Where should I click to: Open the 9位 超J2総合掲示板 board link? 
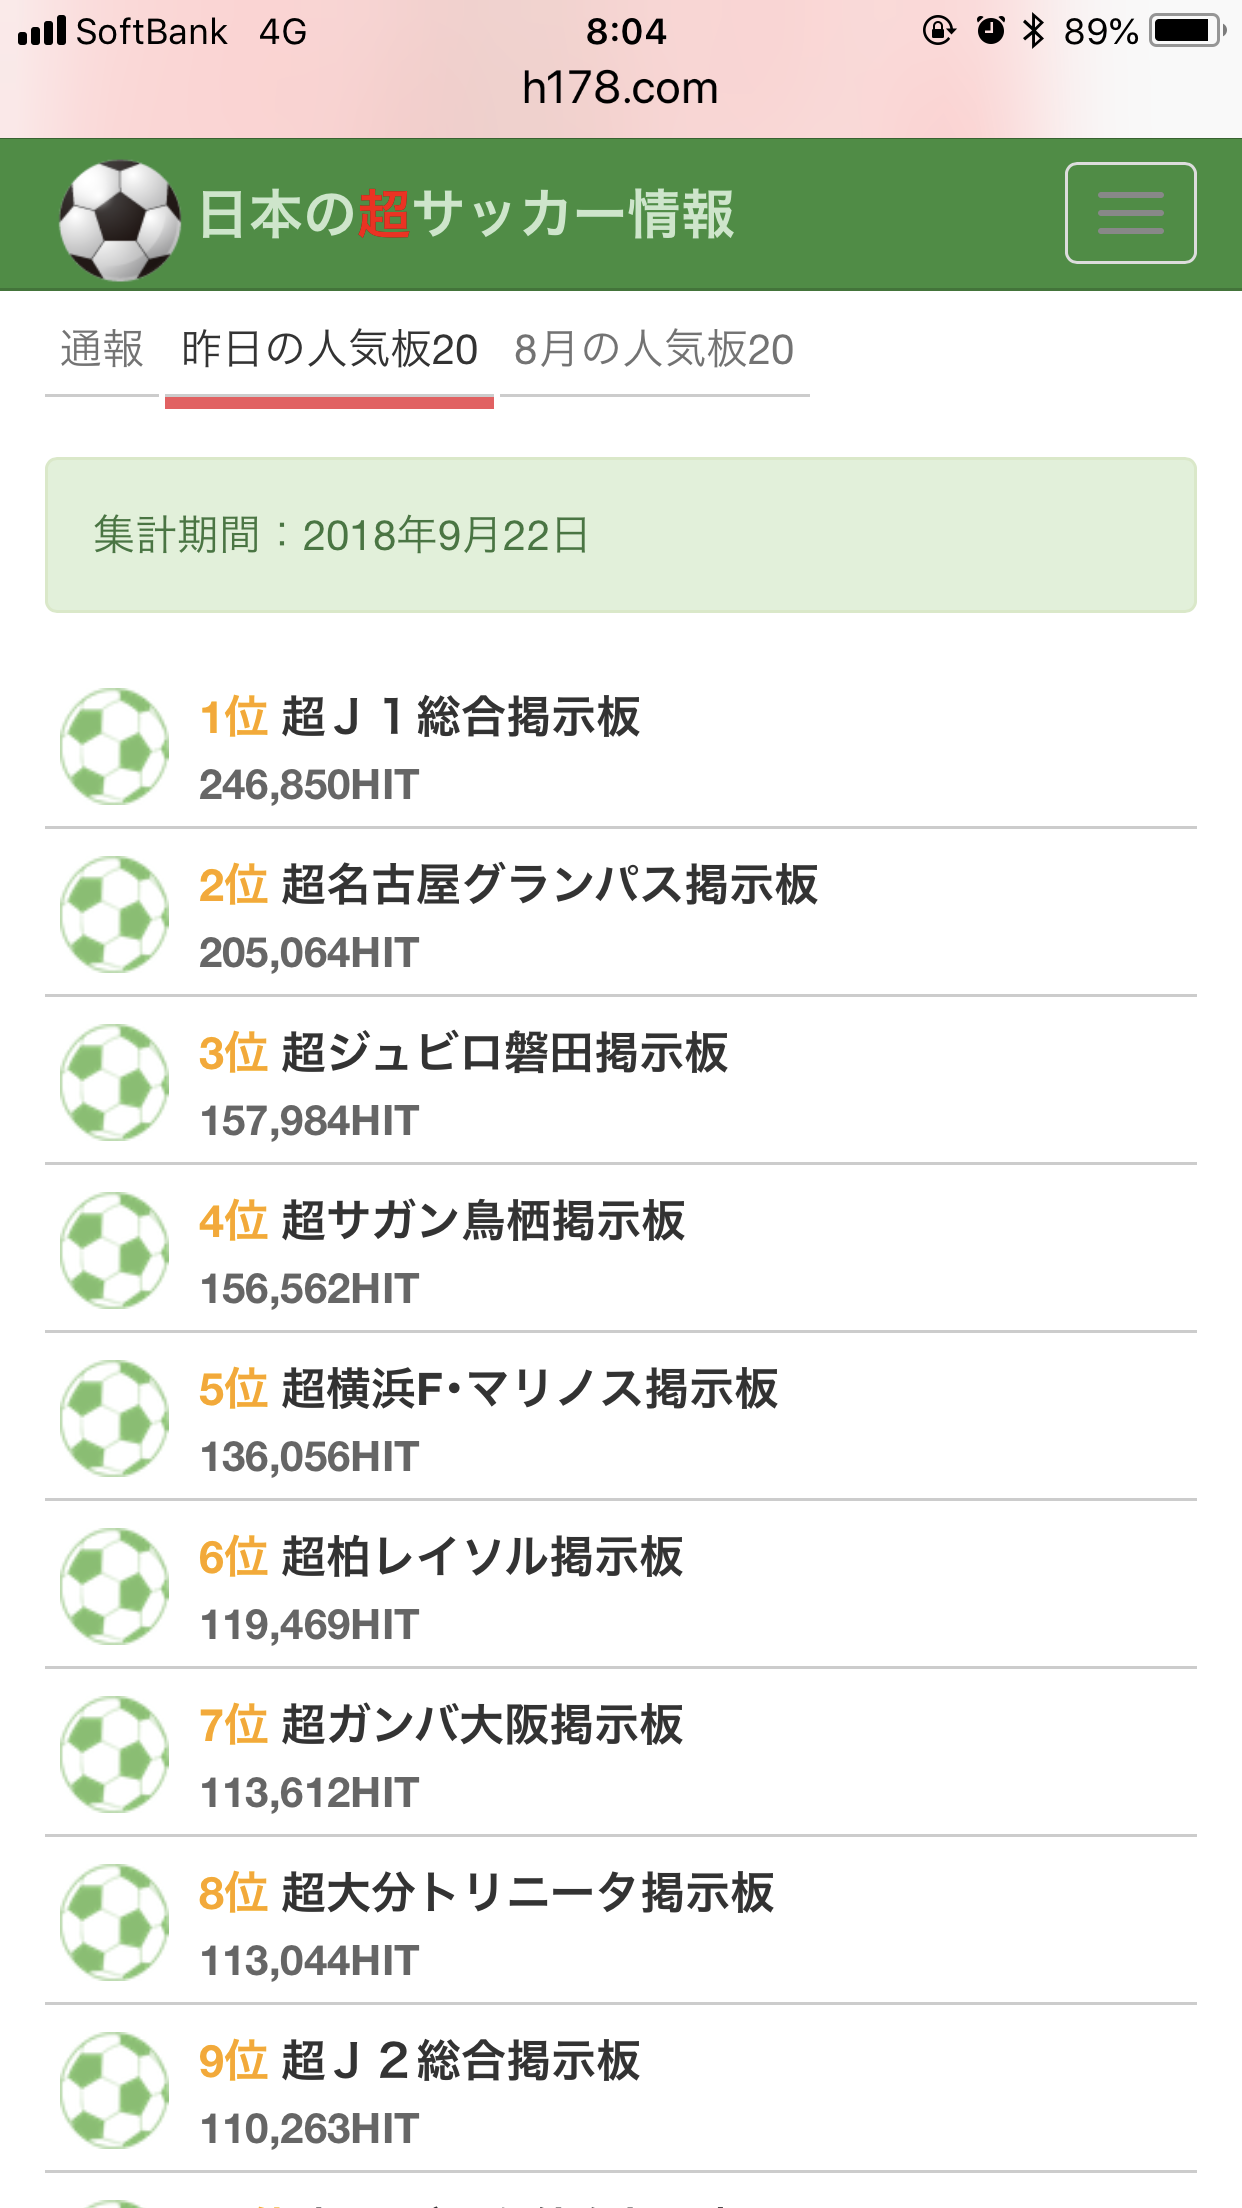(x=460, y=2061)
